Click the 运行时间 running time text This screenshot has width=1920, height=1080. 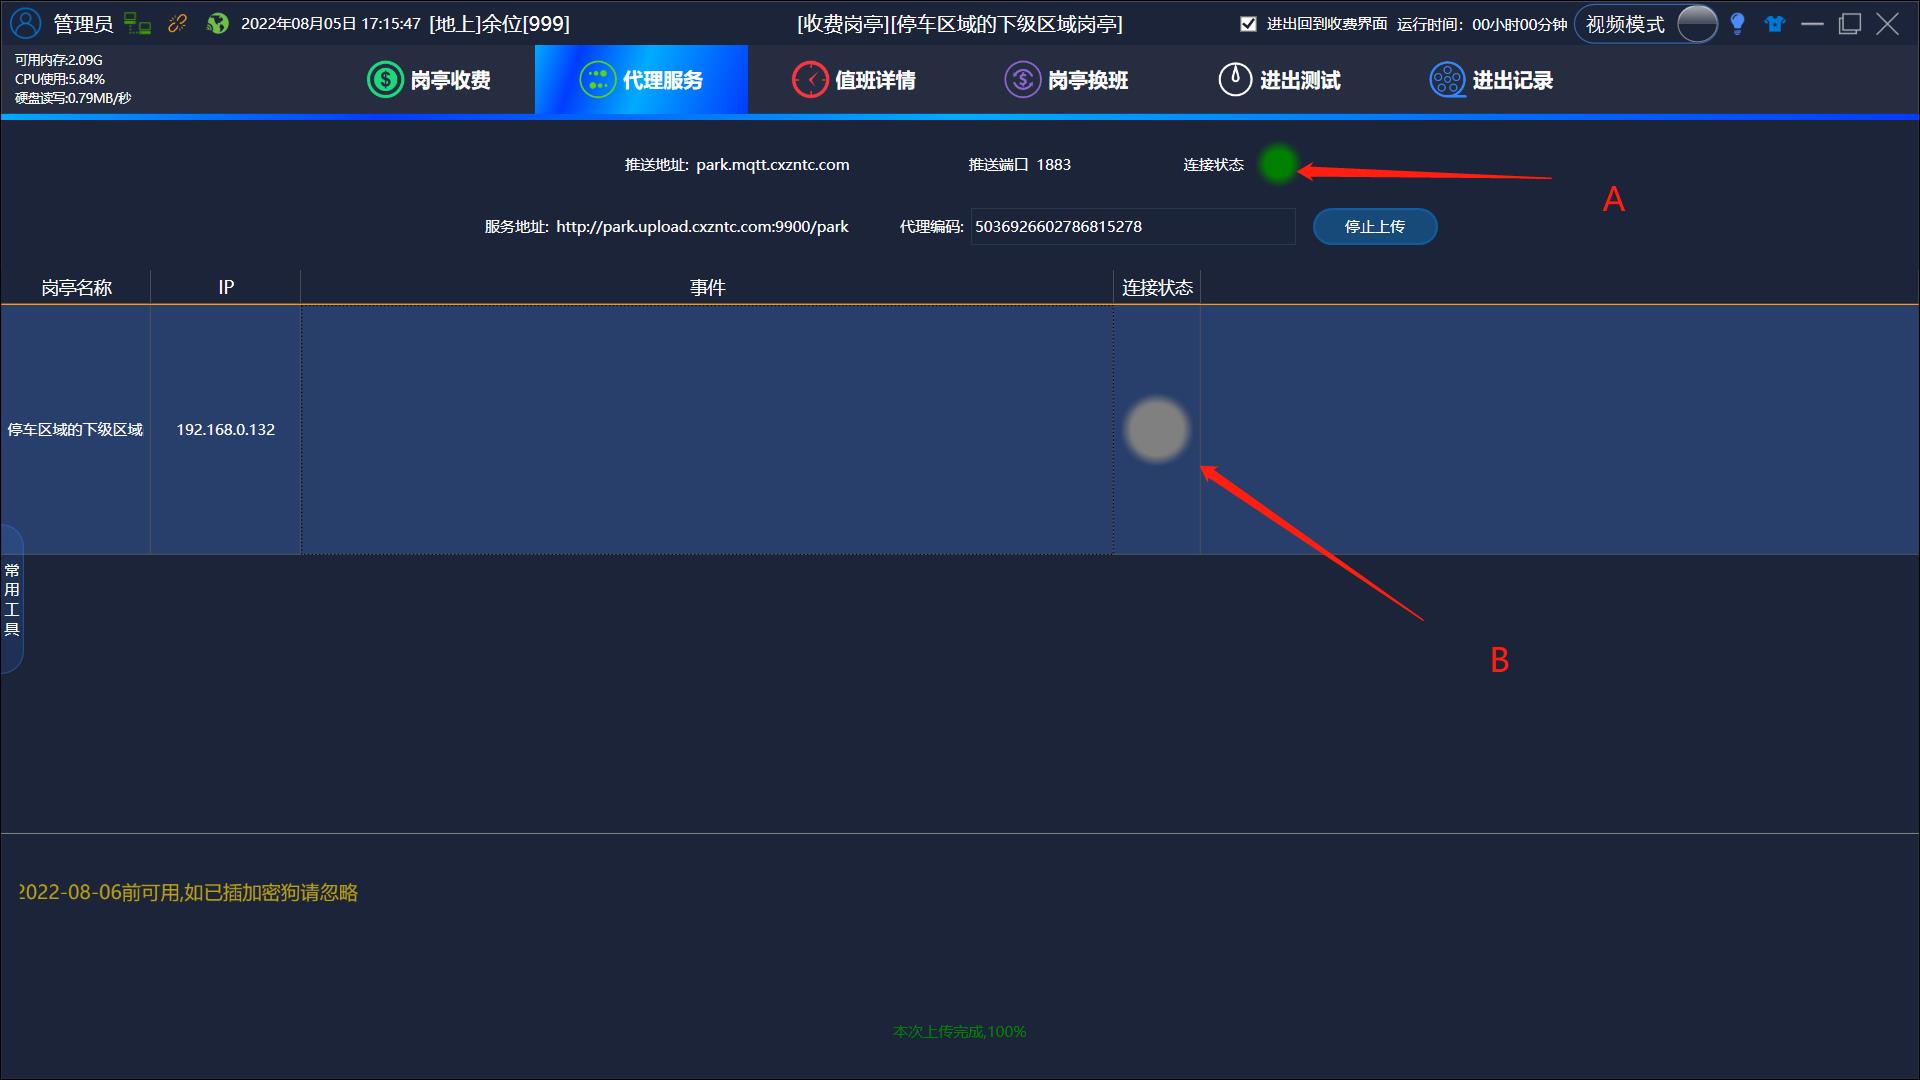click(1482, 24)
